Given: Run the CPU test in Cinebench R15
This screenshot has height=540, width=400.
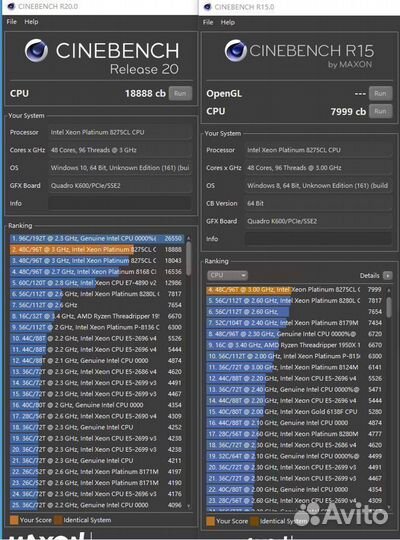Looking at the screenshot, I should click(380, 111).
